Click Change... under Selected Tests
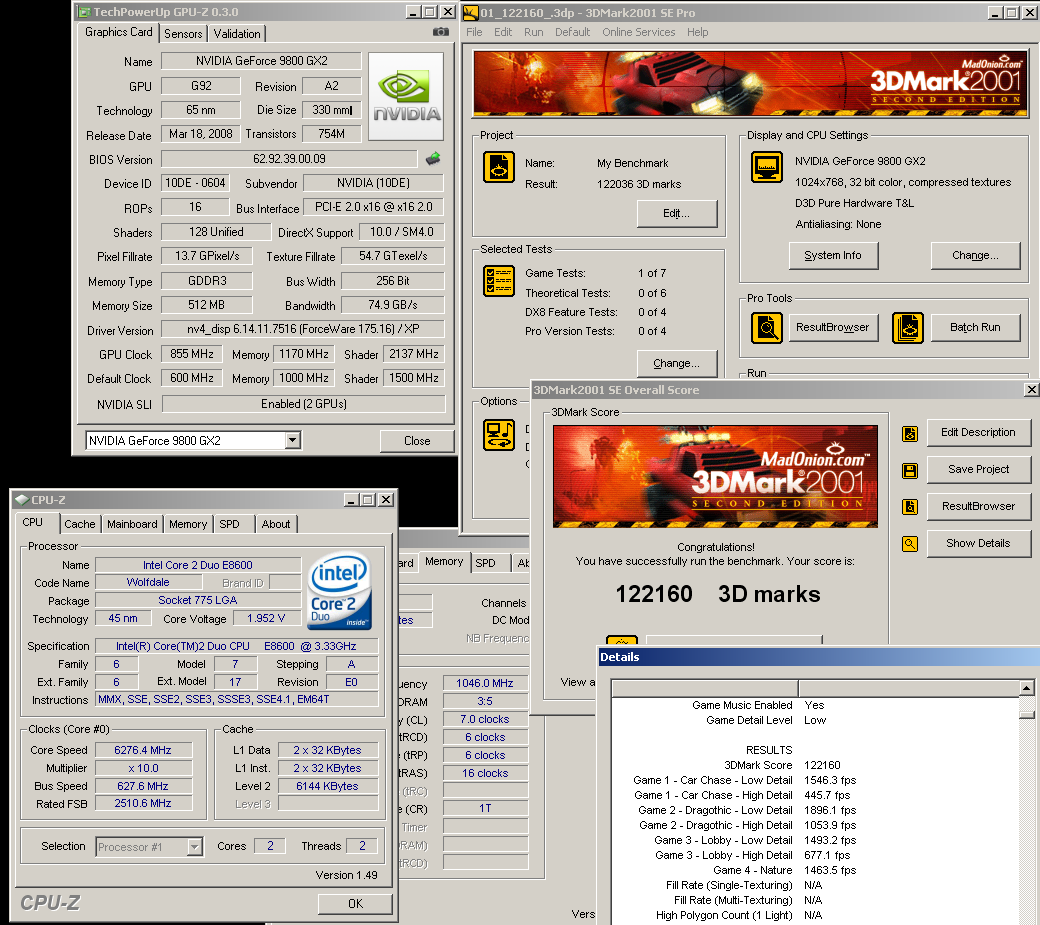 point(677,363)
